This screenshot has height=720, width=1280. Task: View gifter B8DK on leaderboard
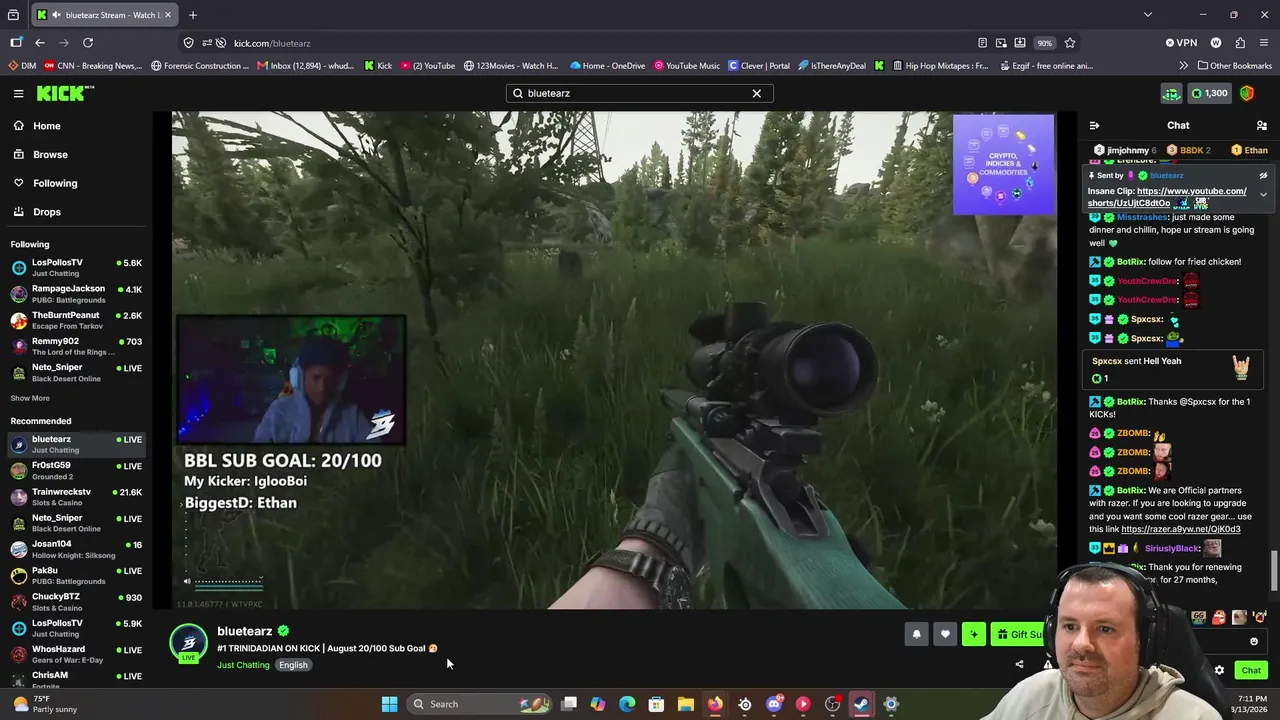(x=1188, y=150)
